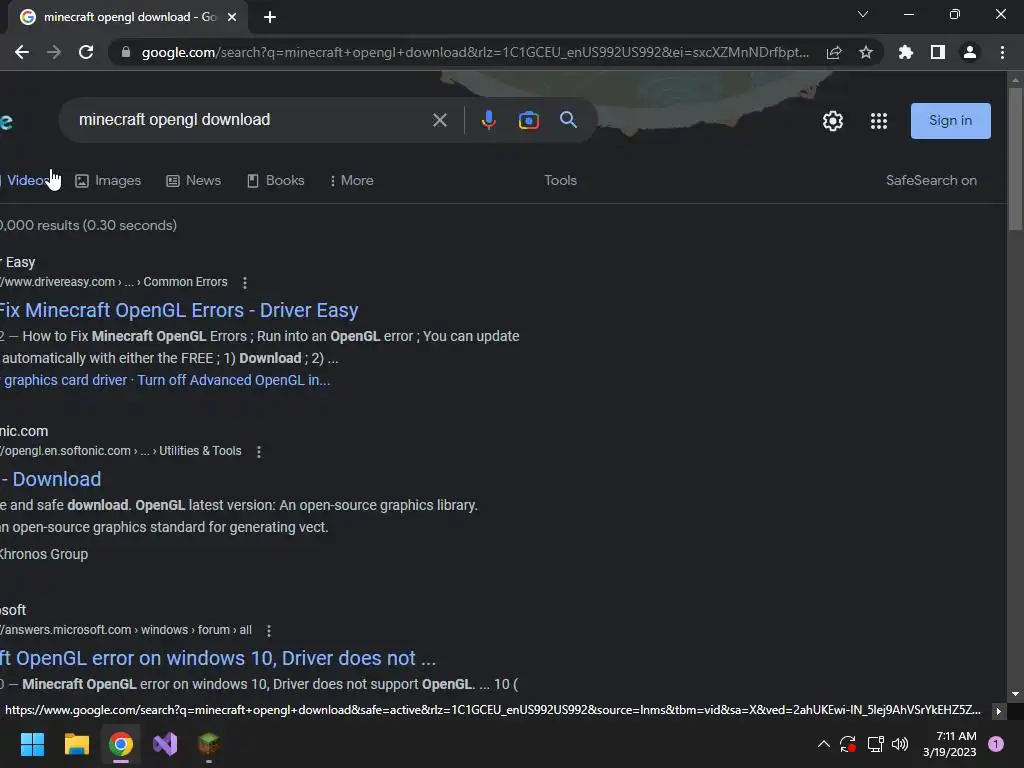Click the Khronos Group text
Viewport: 1024px width, 768px height.
[x=44, y=554]
